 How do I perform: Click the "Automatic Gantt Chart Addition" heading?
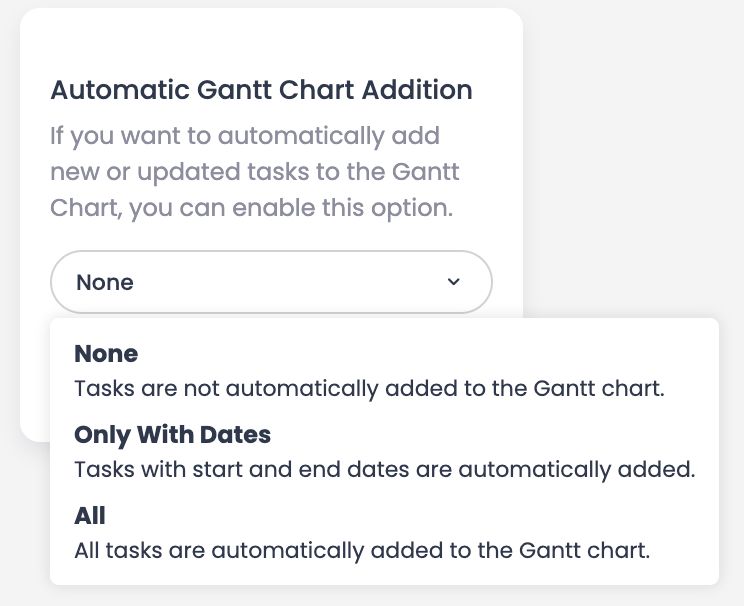click(x=261, y=90)
